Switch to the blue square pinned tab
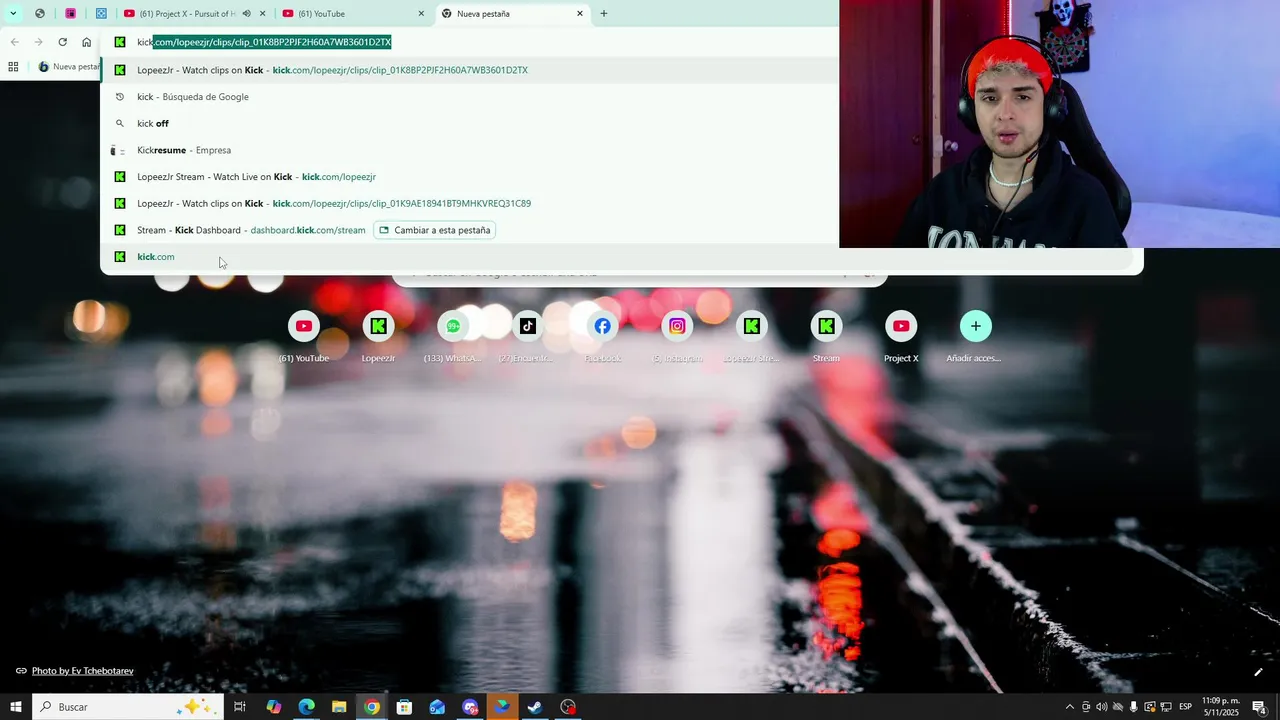 (101, 13)
